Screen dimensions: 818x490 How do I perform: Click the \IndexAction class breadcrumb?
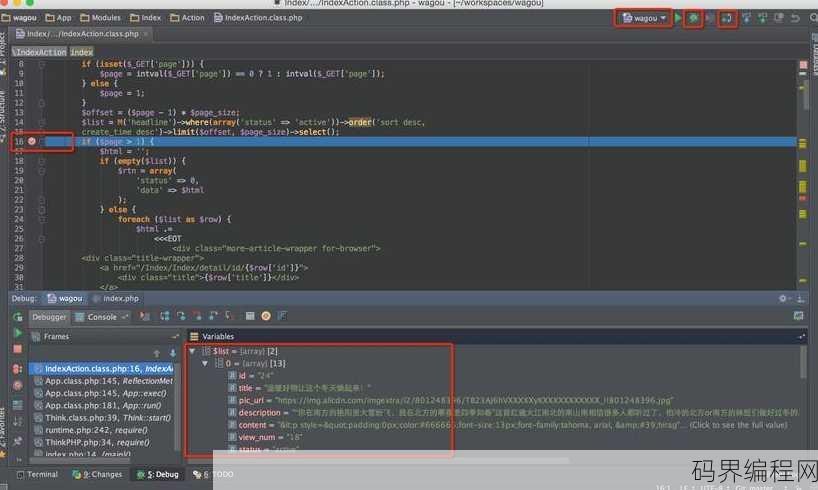tap(40, 52)
